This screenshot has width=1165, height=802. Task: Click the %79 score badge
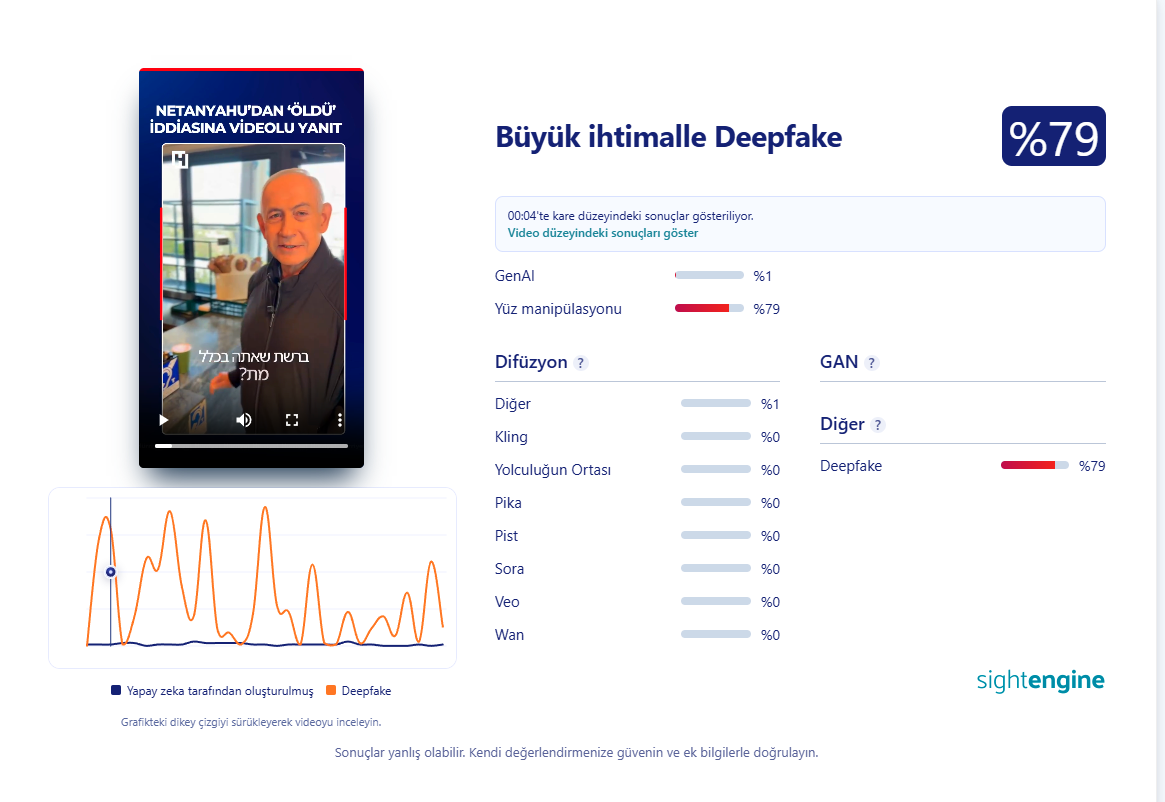[1054, 136]
